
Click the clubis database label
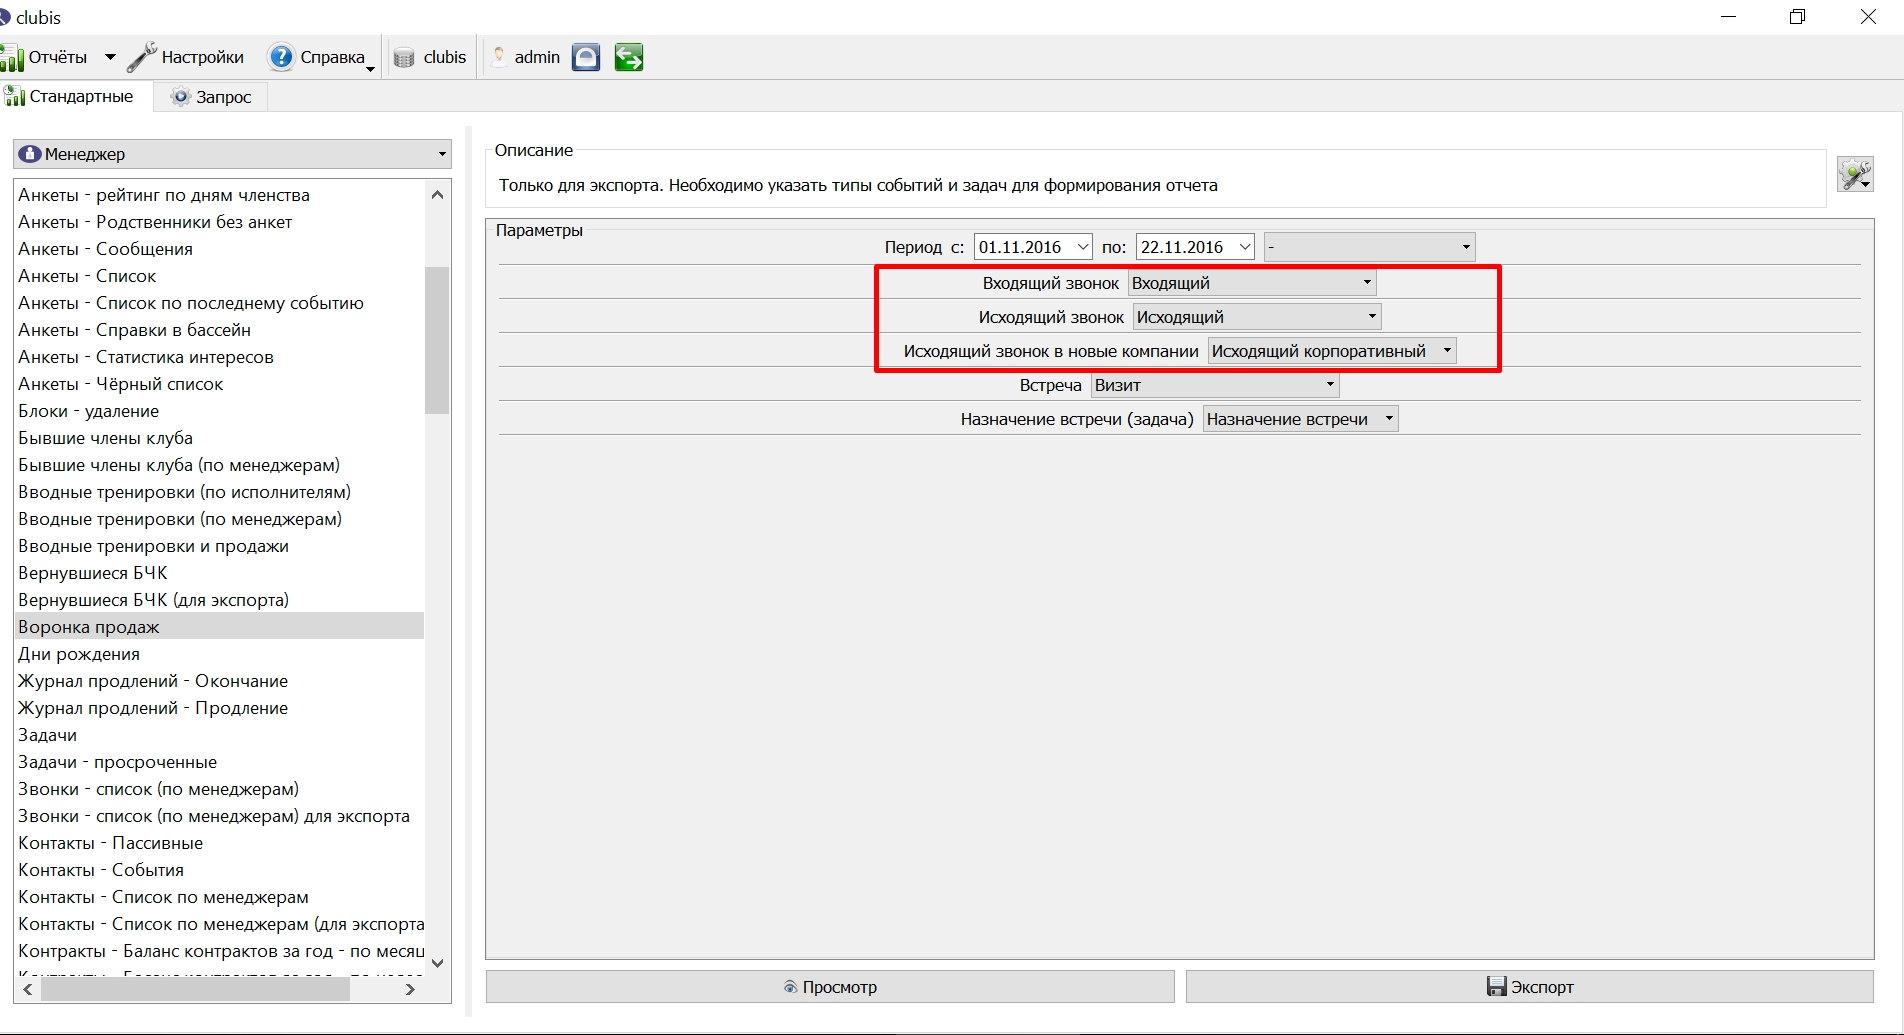pyautogui.click(x=445, y=57)
